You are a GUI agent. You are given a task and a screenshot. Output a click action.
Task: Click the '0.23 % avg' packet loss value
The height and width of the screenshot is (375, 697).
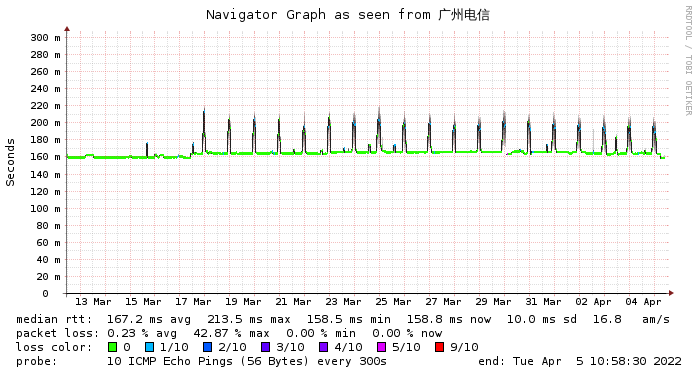(142, 333)
